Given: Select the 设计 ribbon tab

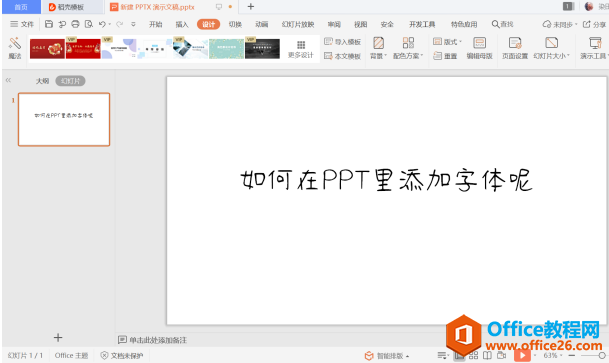Looking at the screenshot, I should [209, 24].
